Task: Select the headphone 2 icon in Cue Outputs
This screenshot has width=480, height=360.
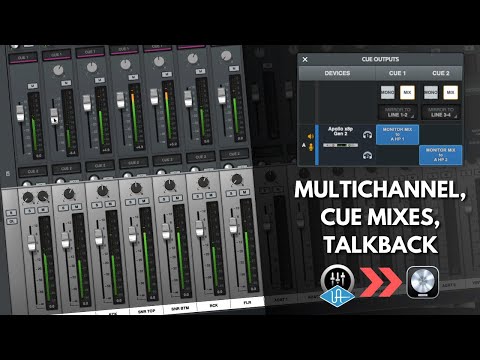Action: click(x=367, y=155)
